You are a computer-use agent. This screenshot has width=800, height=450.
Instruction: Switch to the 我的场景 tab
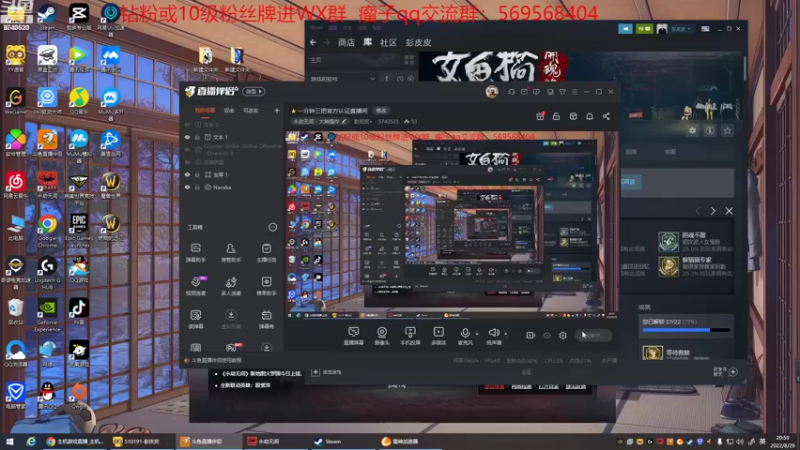205,110
